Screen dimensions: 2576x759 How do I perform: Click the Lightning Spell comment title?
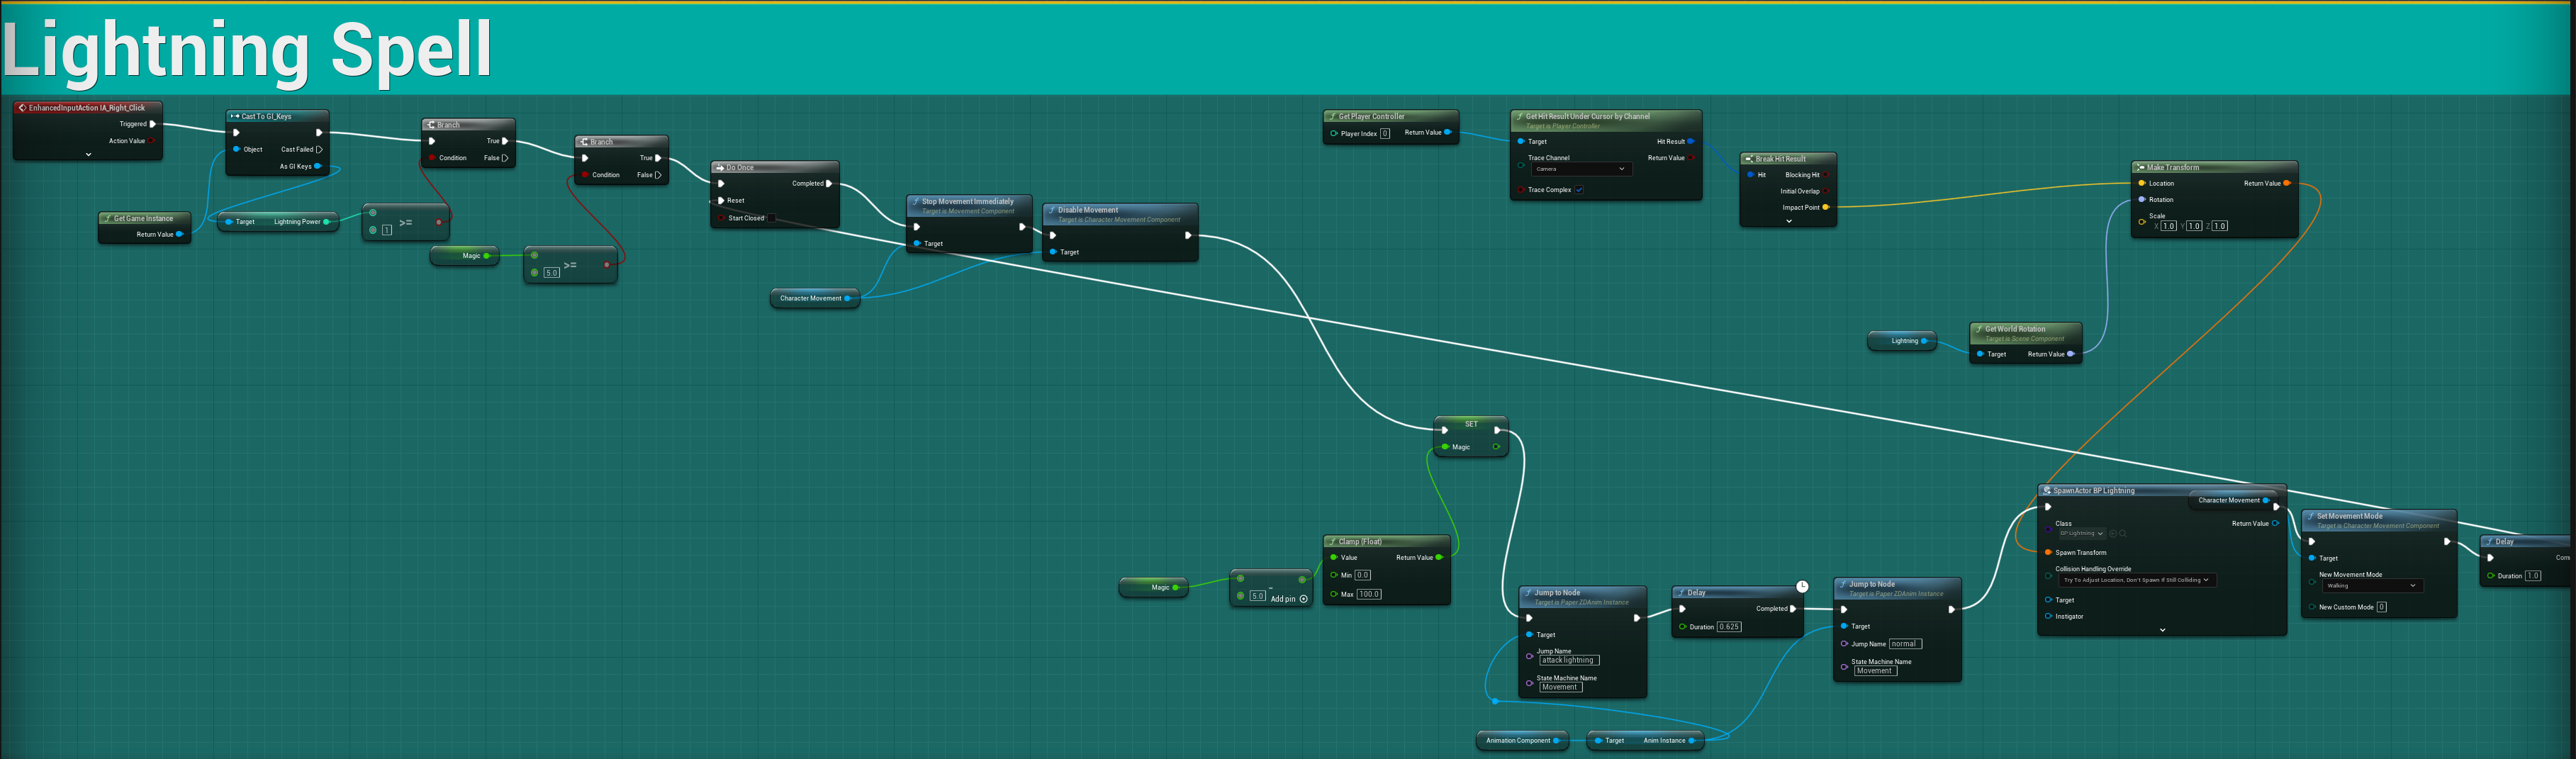point(247,50)
